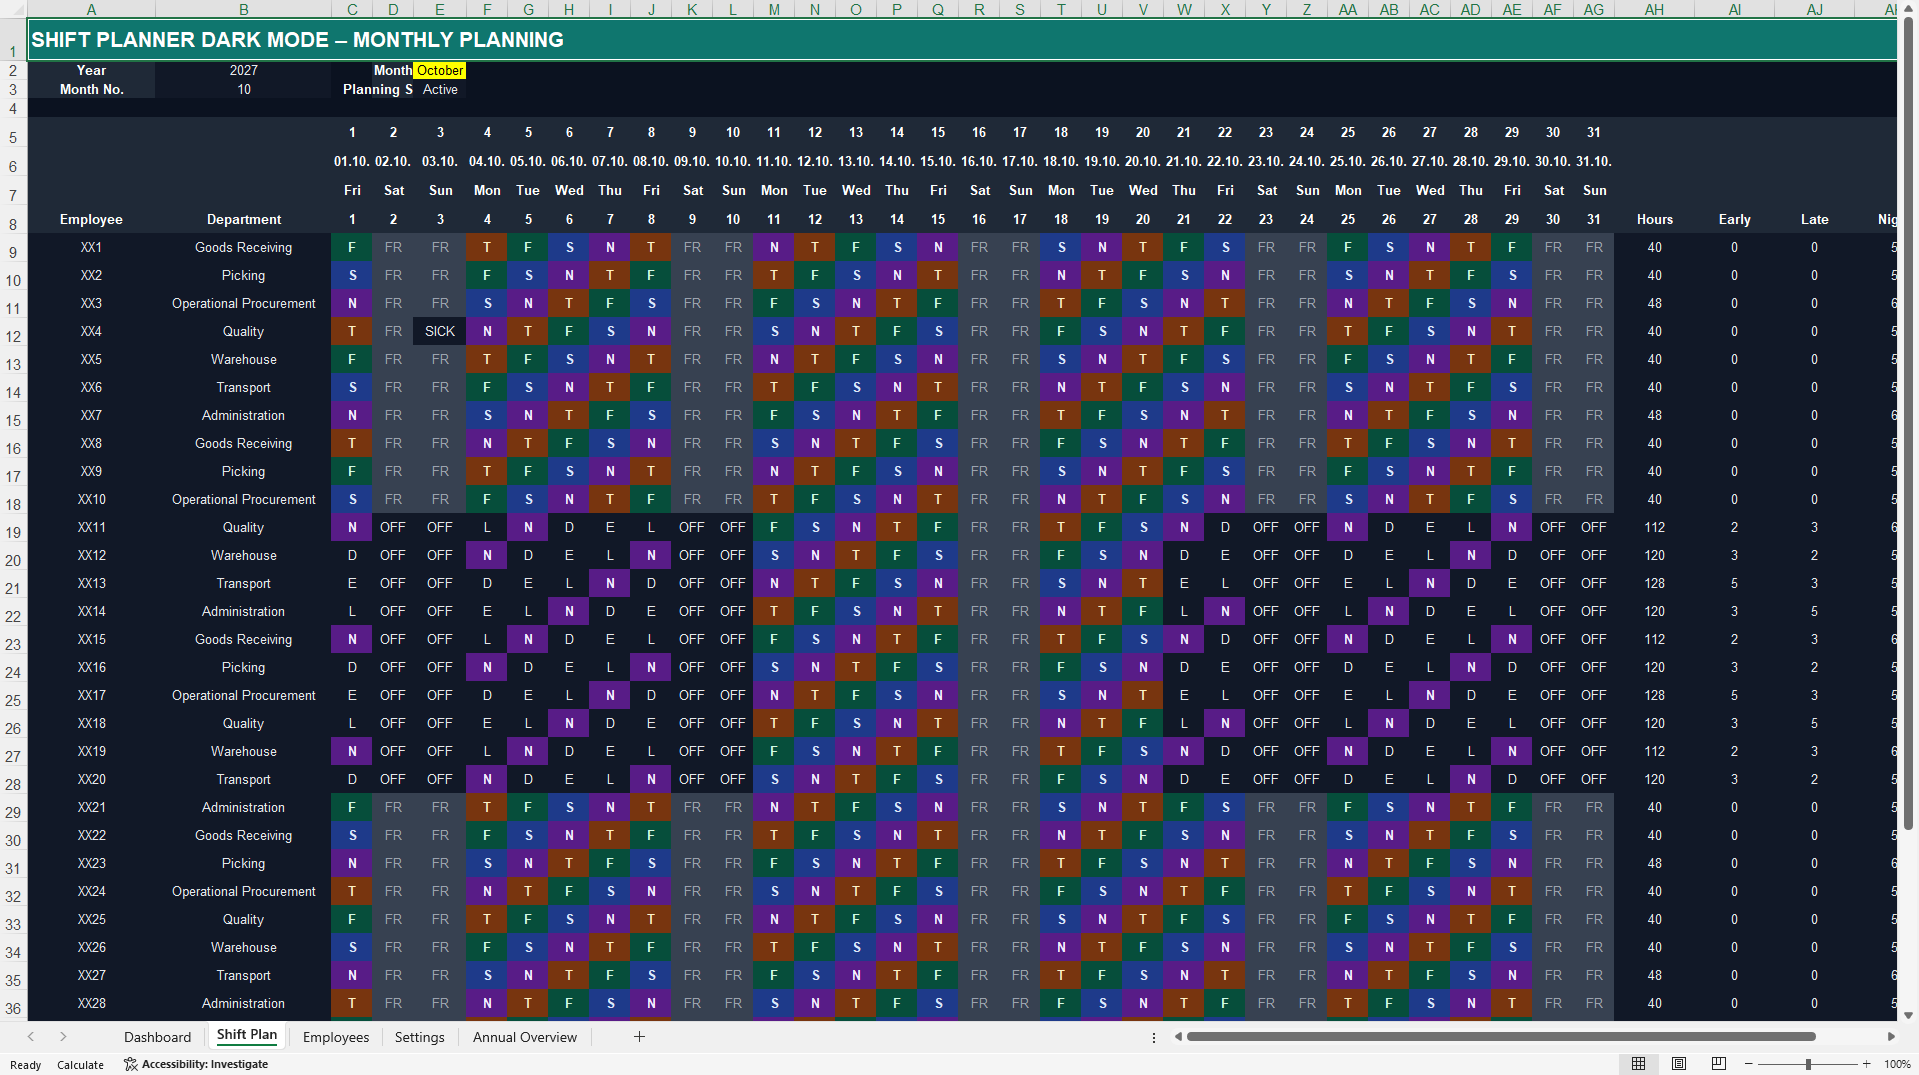
Task: Click the previous sheet navigation arrow
Action: 31,1037
